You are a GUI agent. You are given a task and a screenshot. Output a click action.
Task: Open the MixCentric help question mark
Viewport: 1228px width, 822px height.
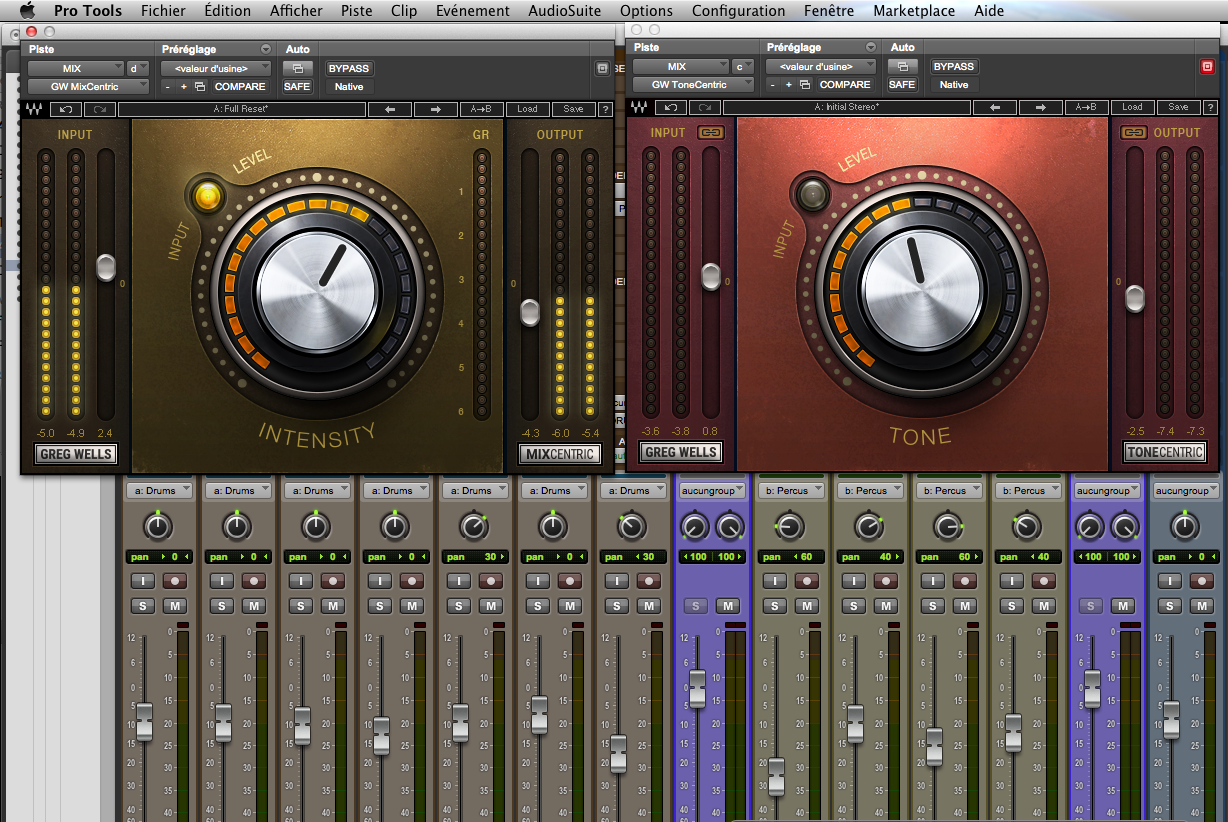(604, 109)
